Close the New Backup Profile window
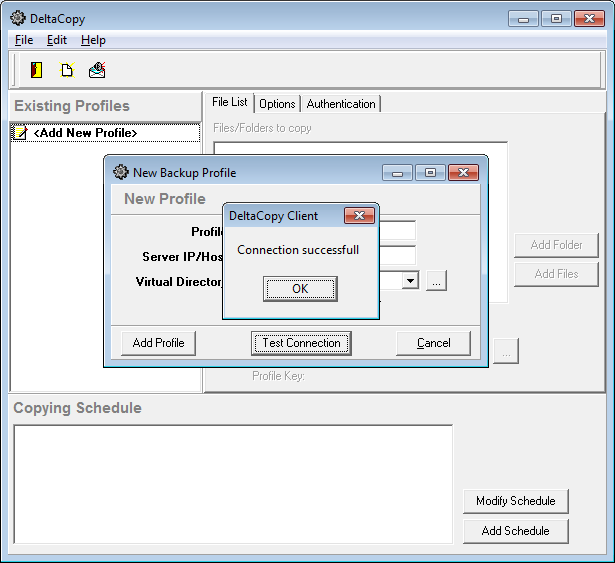The image size is (615, 563). pyautogui.click(x=462, y=172)
